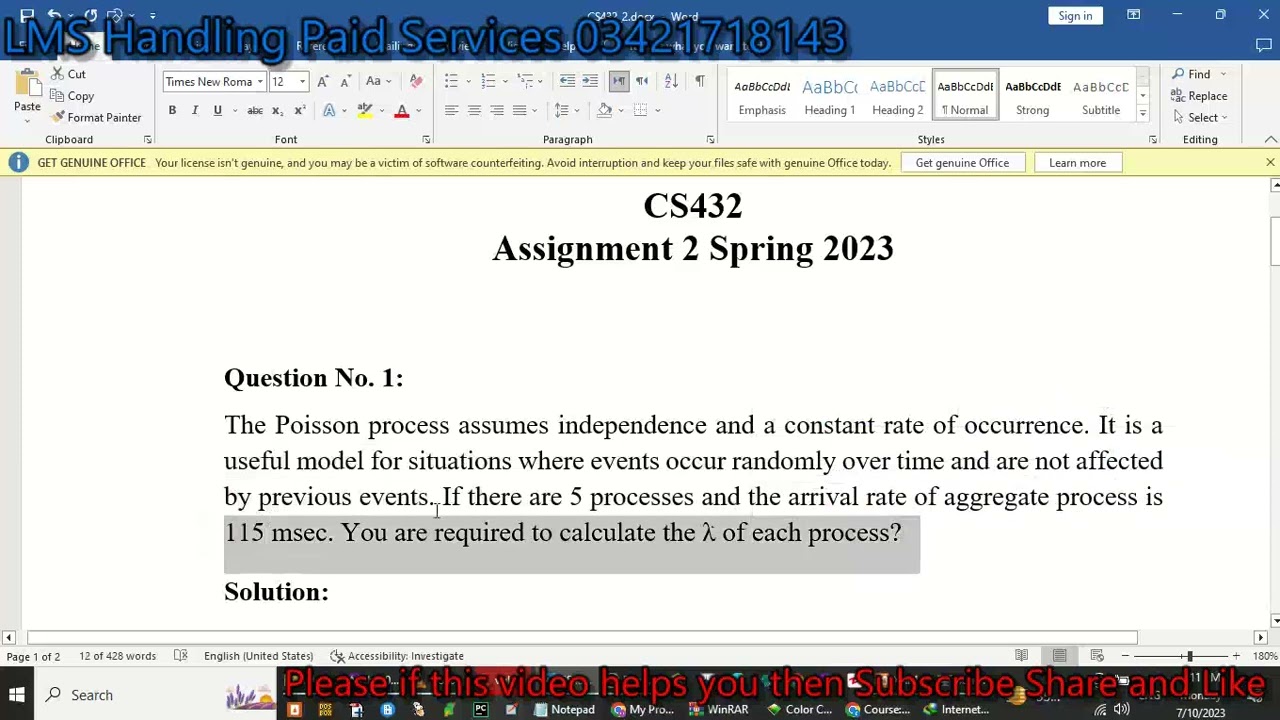This screenshot has height=720, width=1280.
Task: Open the font color dropdown arrow
Action: coord(418,110)
